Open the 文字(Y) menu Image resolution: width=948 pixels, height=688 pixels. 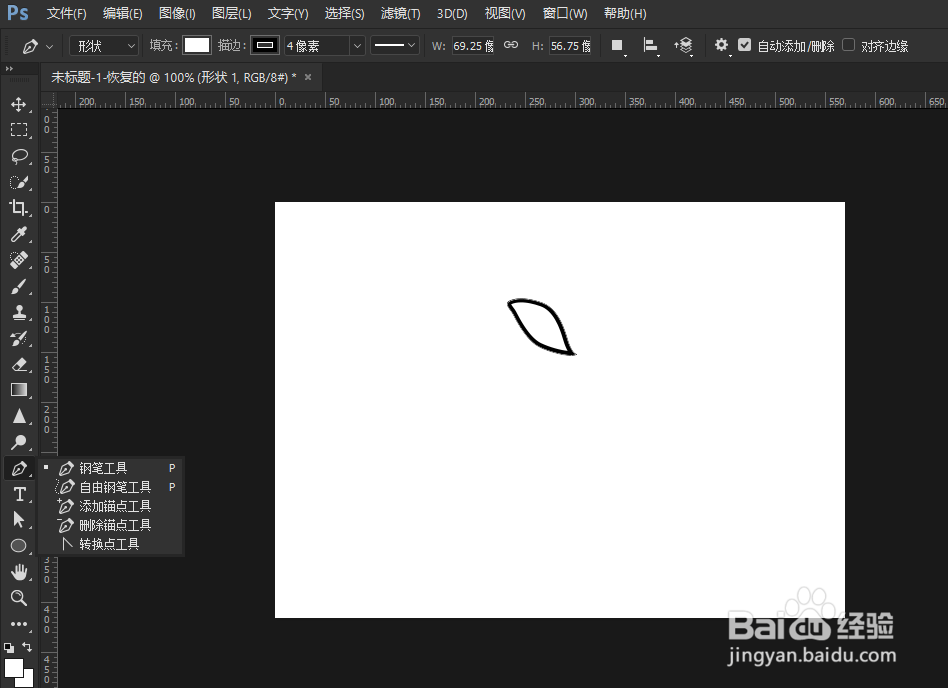tap(288, 13)
